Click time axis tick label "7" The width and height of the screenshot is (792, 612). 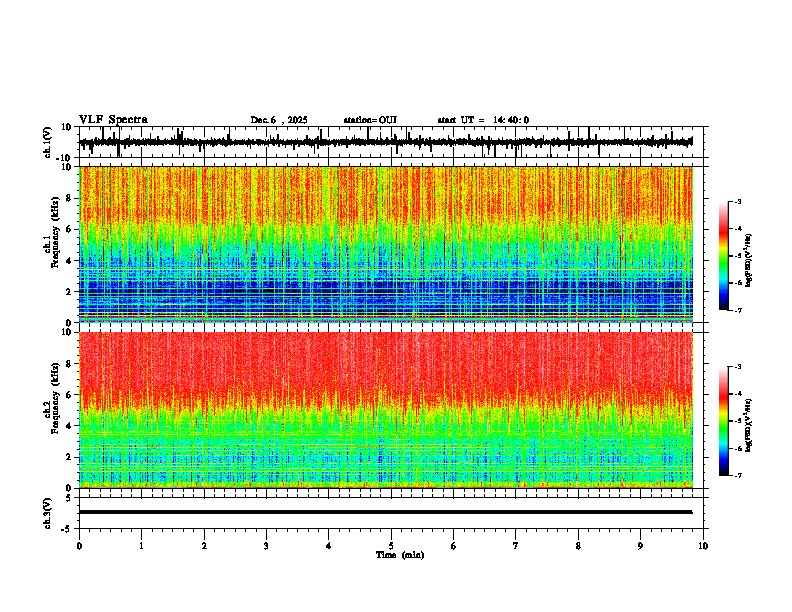(516, 546)
